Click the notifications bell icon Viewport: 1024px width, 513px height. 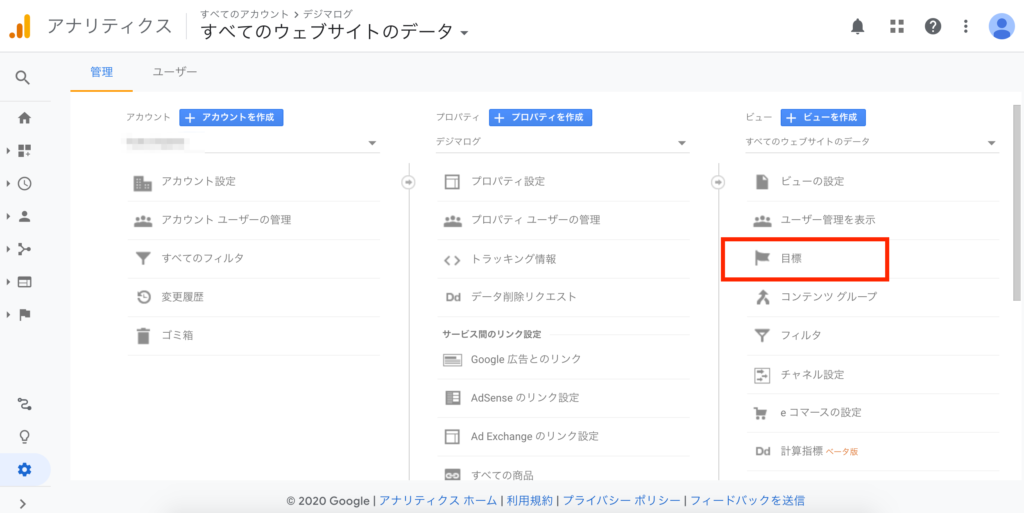point(857,27)
